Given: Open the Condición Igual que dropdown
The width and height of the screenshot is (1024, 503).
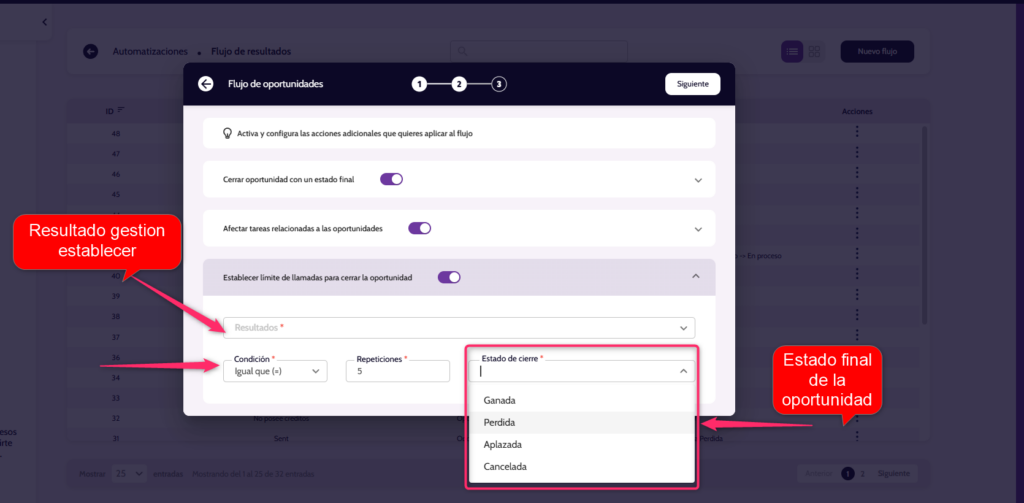Looking at the screenshot, I should pyautogui.click(x=275, y=370).
